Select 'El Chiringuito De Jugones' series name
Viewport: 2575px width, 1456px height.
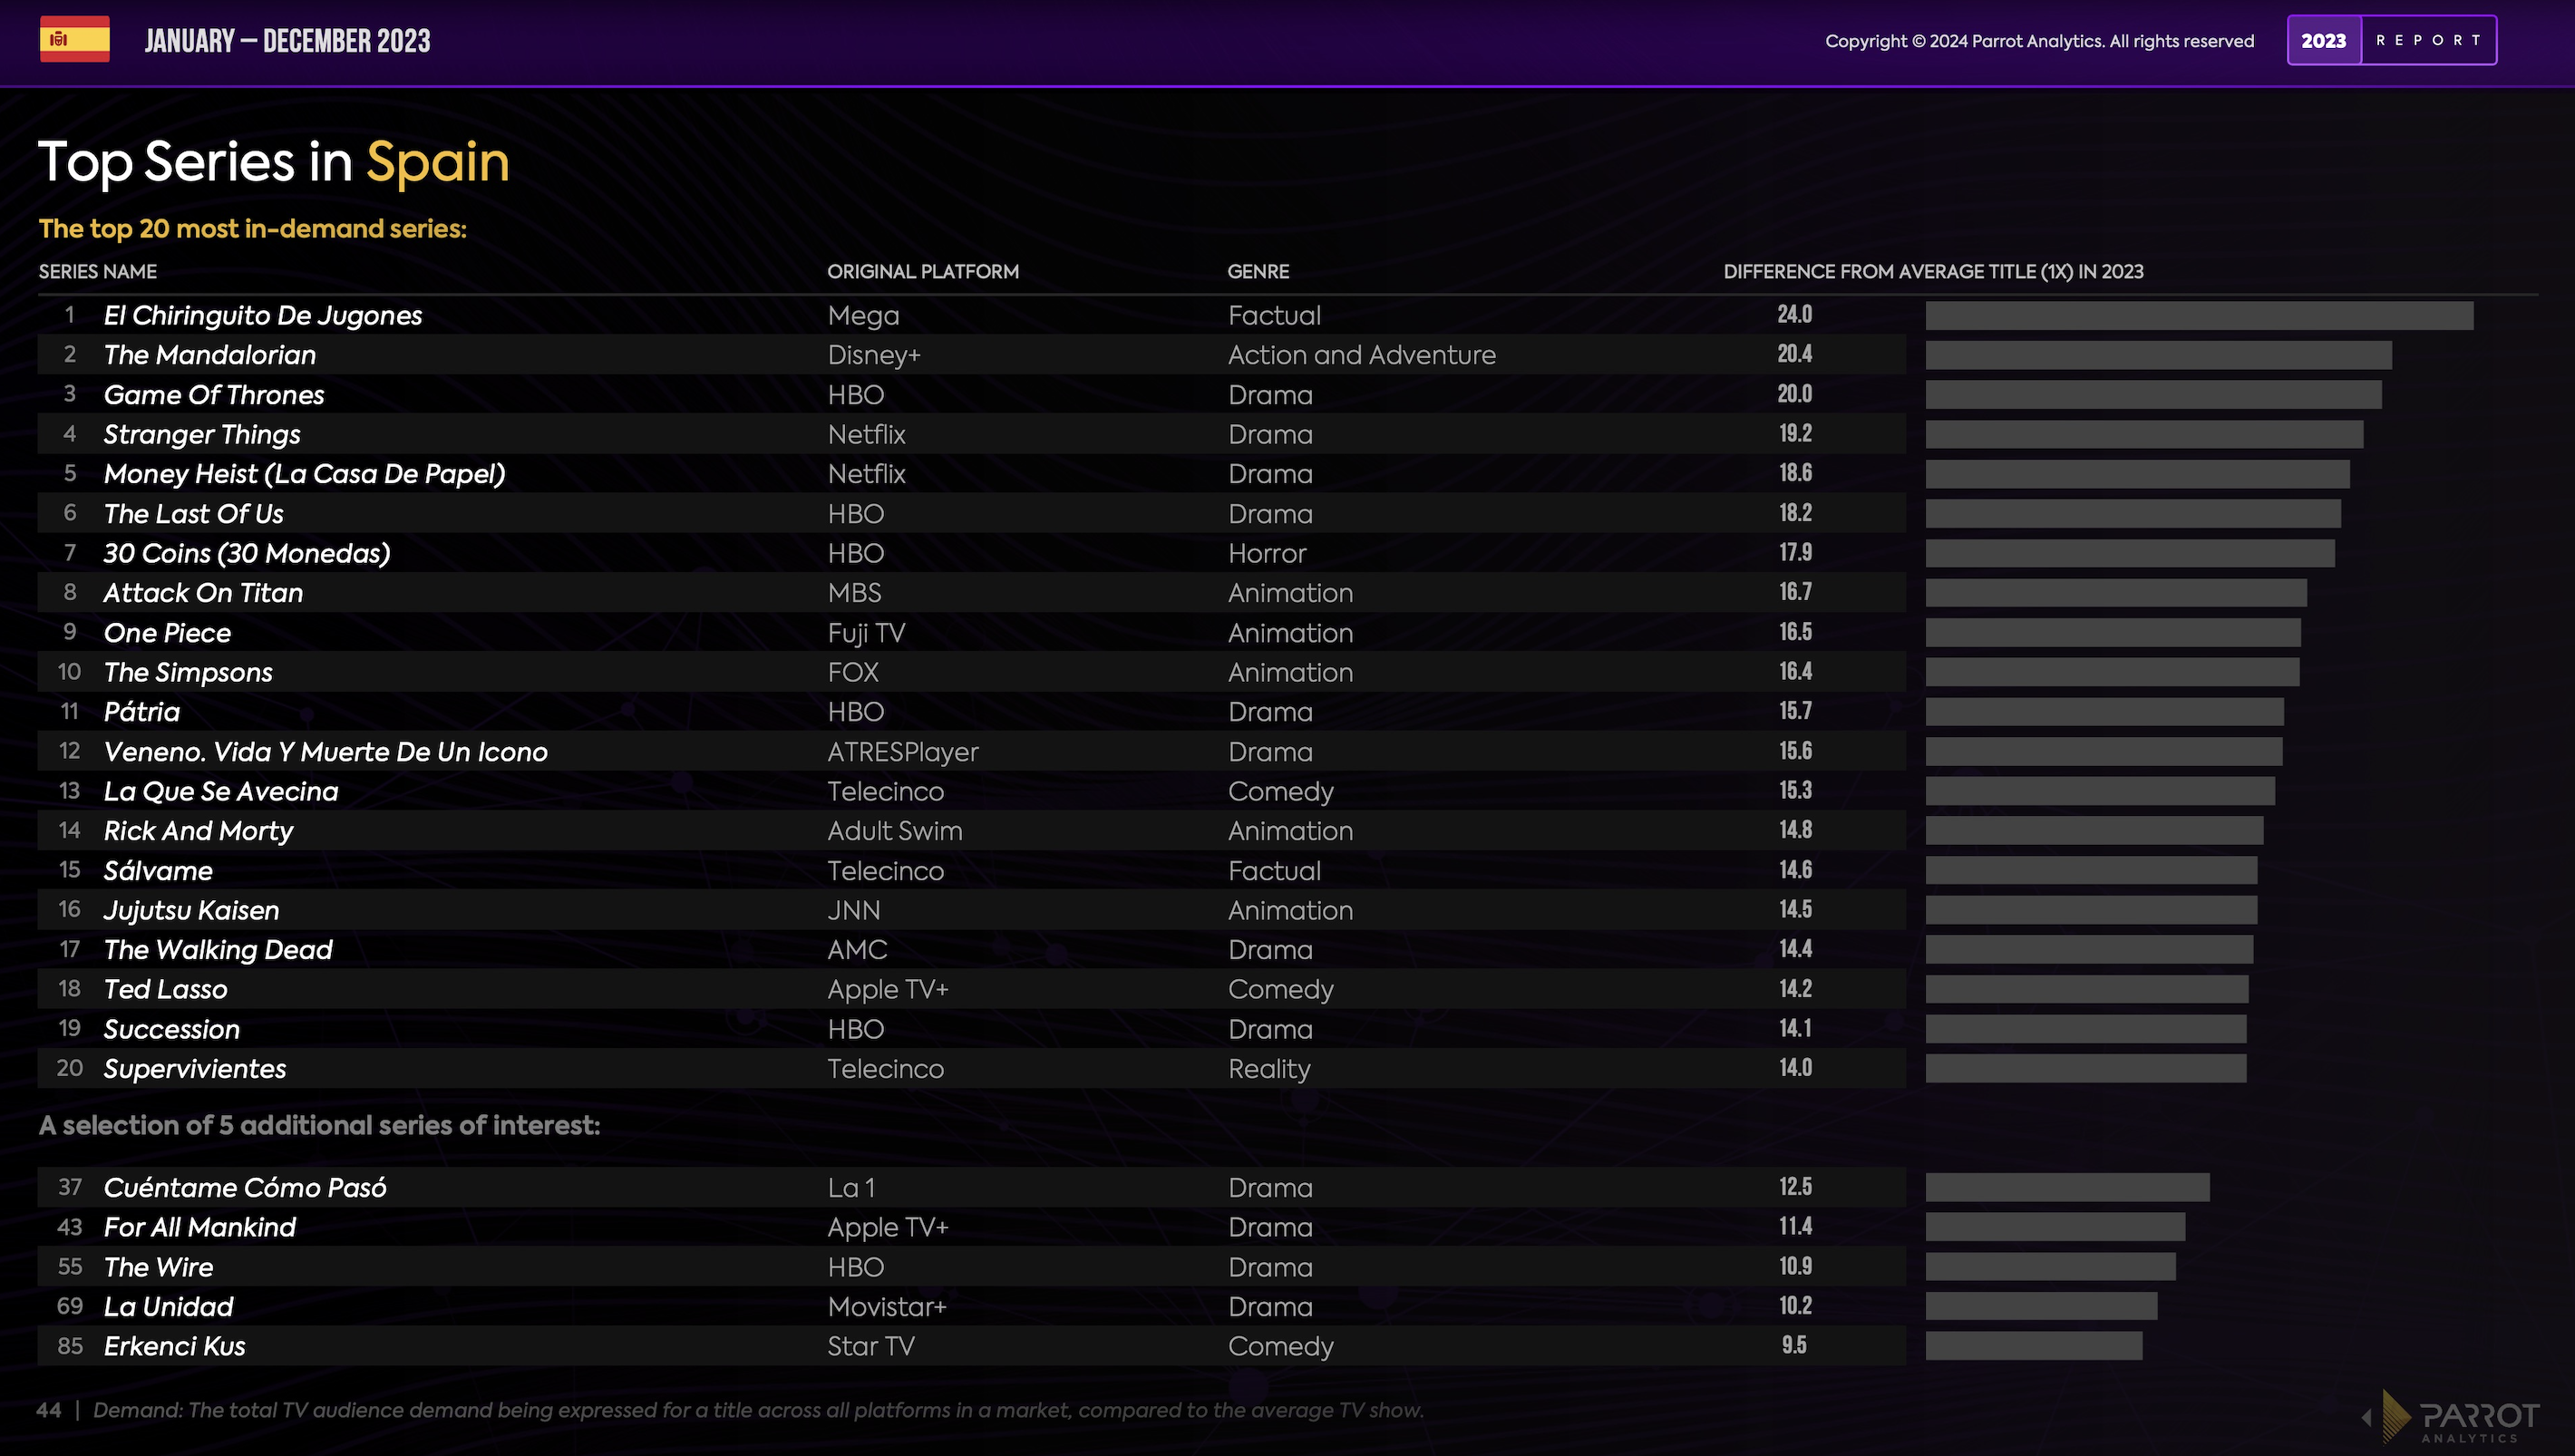click(263, 315)
